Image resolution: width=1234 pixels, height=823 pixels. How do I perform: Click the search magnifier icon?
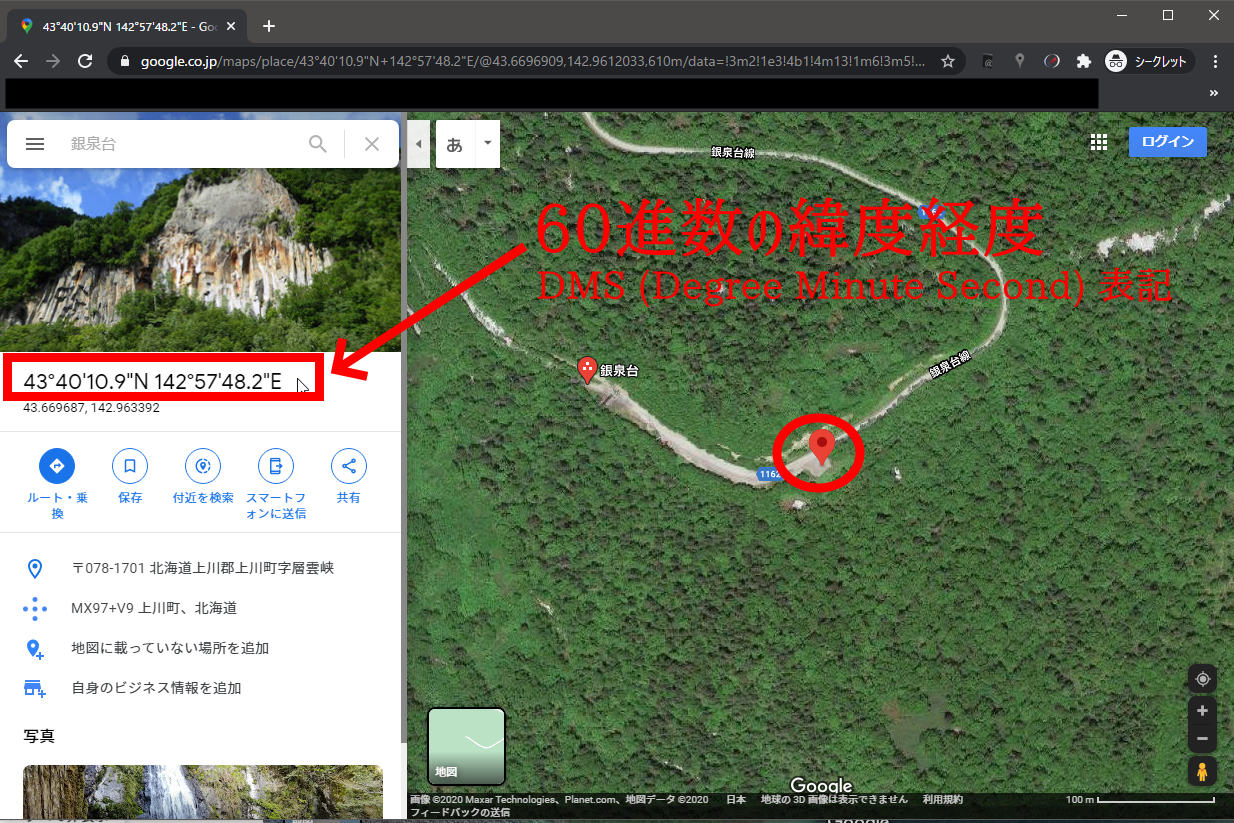click(x=318, y=144)
